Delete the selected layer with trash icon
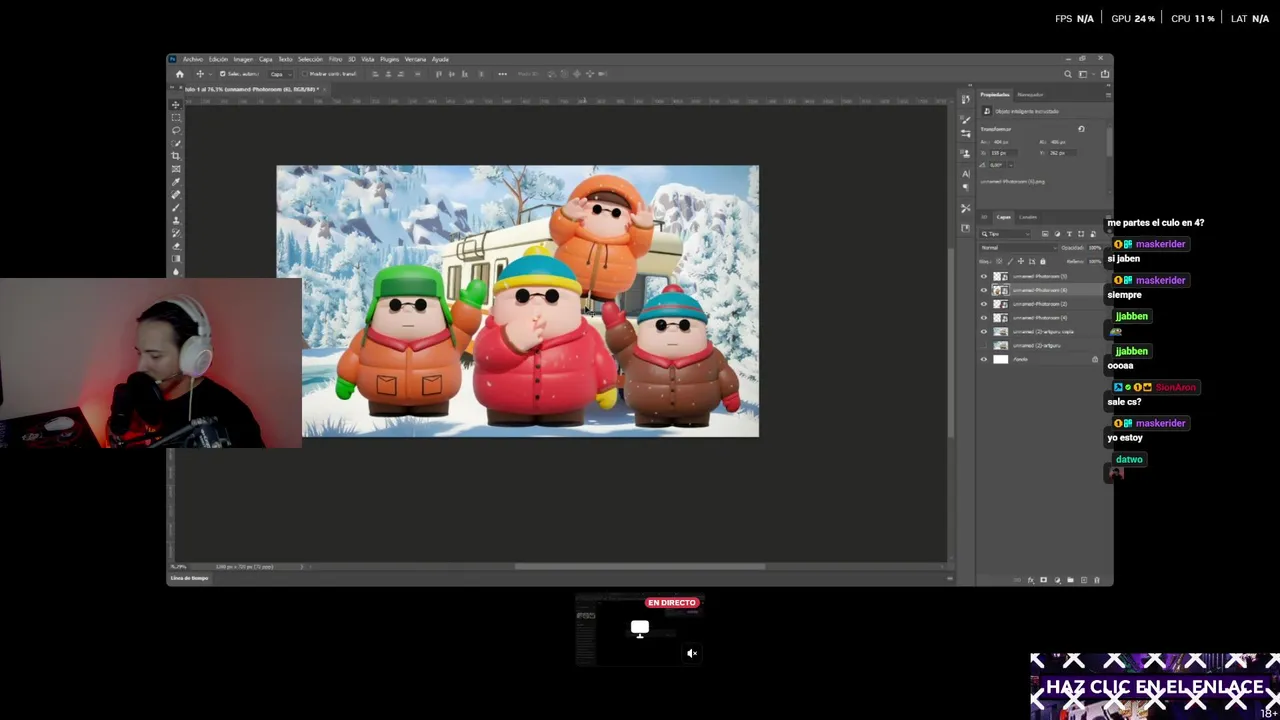The image size is (1280, 720). point(1097,580)
